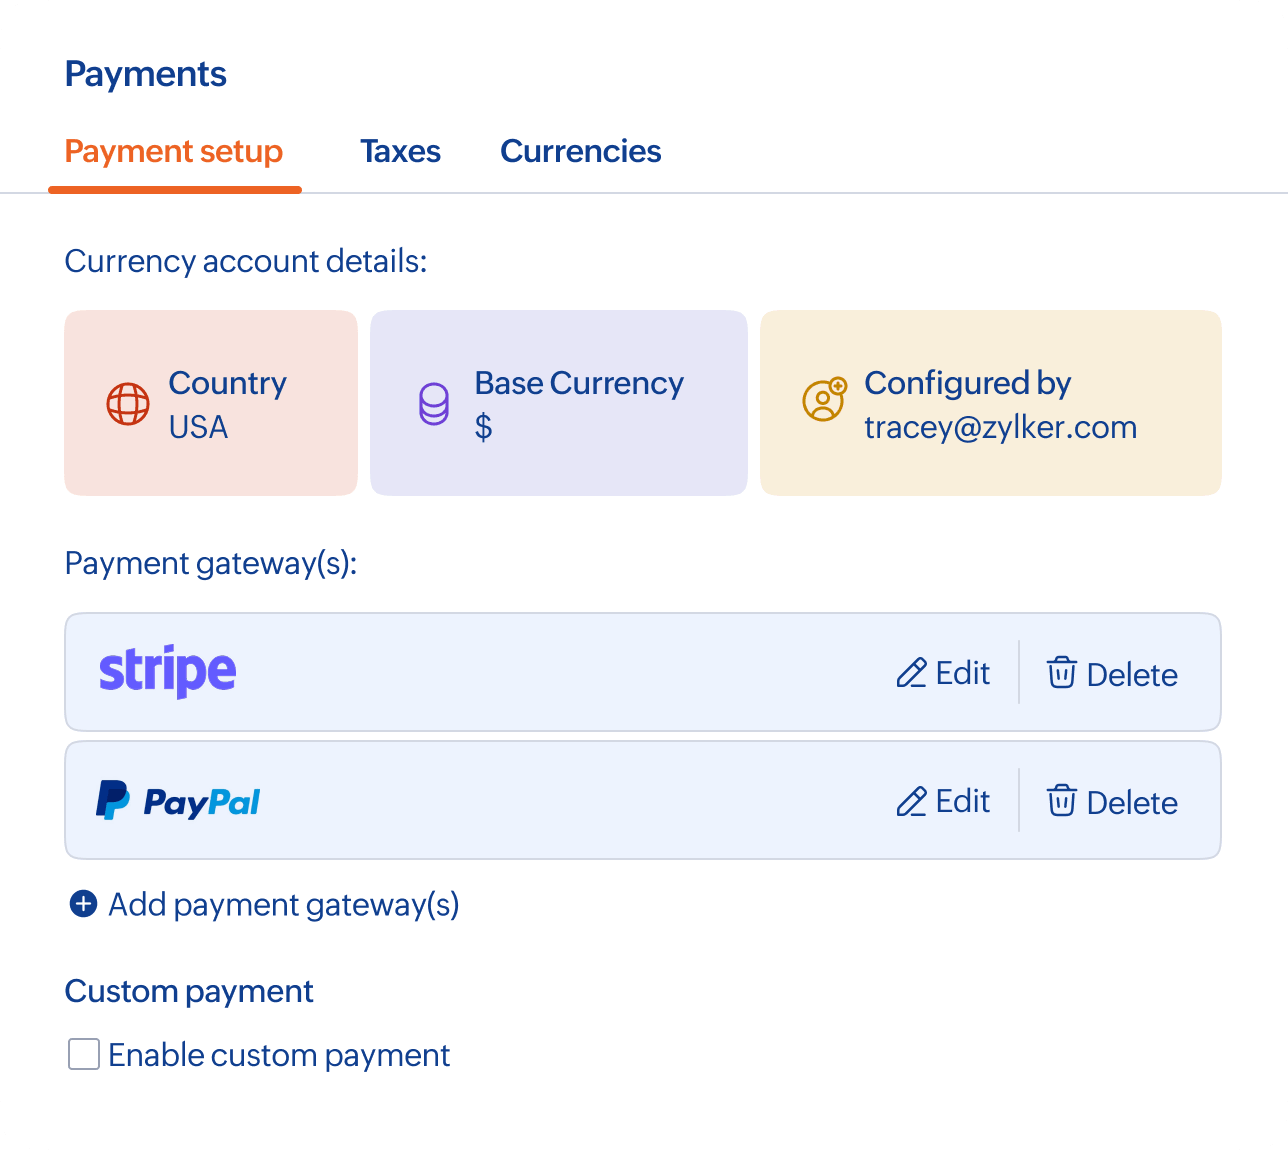Screen dimensions: 1288x1150
Task: Click the currency coins icon in Base Currency card
Action: (x=433, y=404)
